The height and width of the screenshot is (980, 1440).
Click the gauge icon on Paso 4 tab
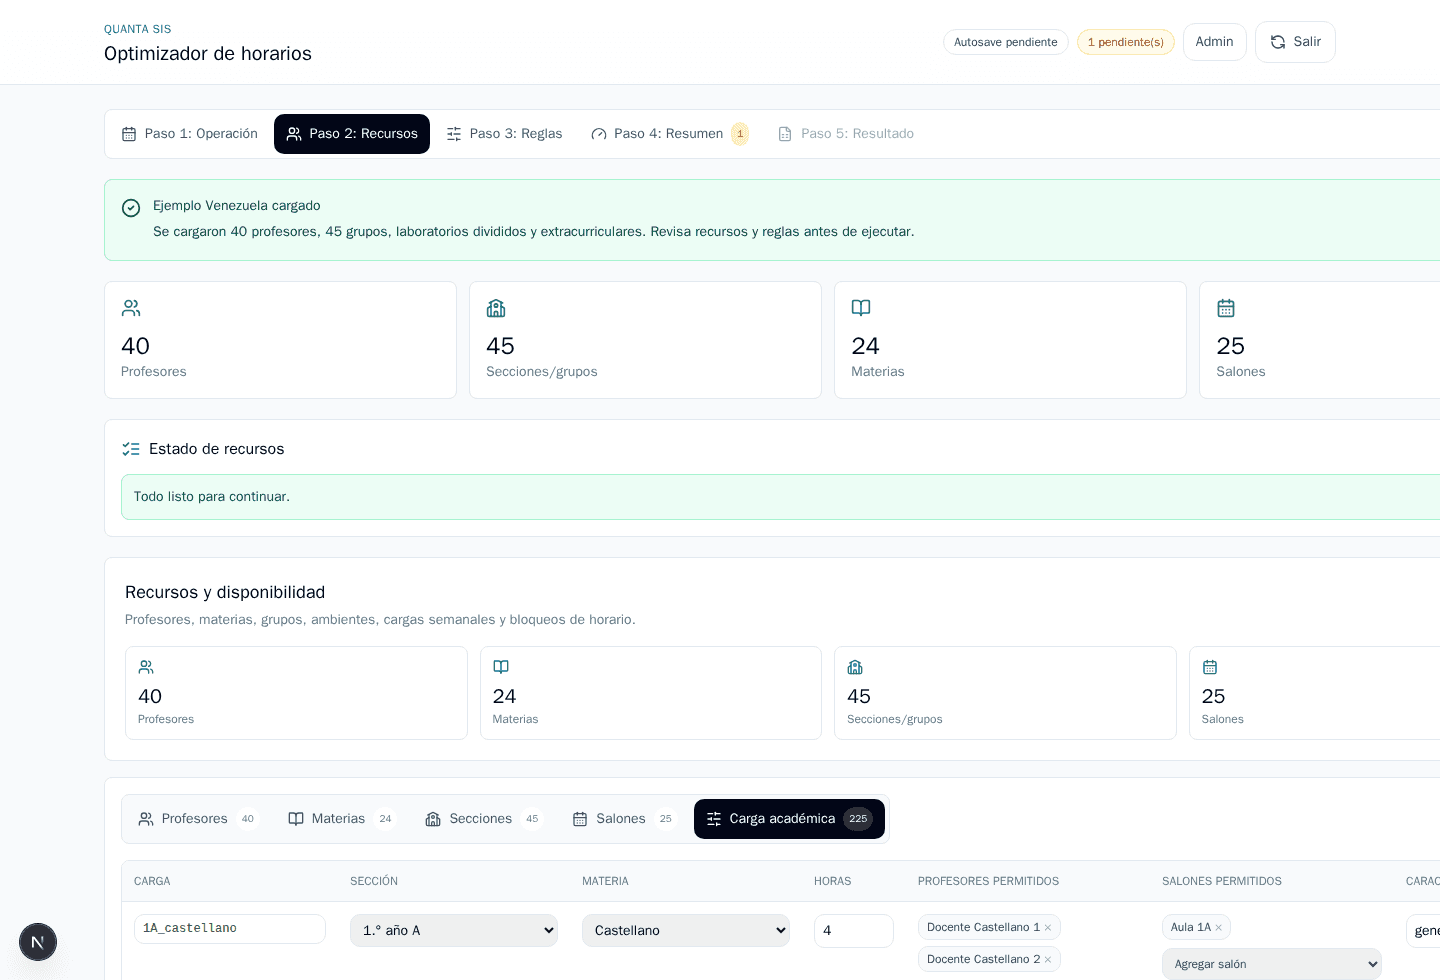click(x=599, y=134)
